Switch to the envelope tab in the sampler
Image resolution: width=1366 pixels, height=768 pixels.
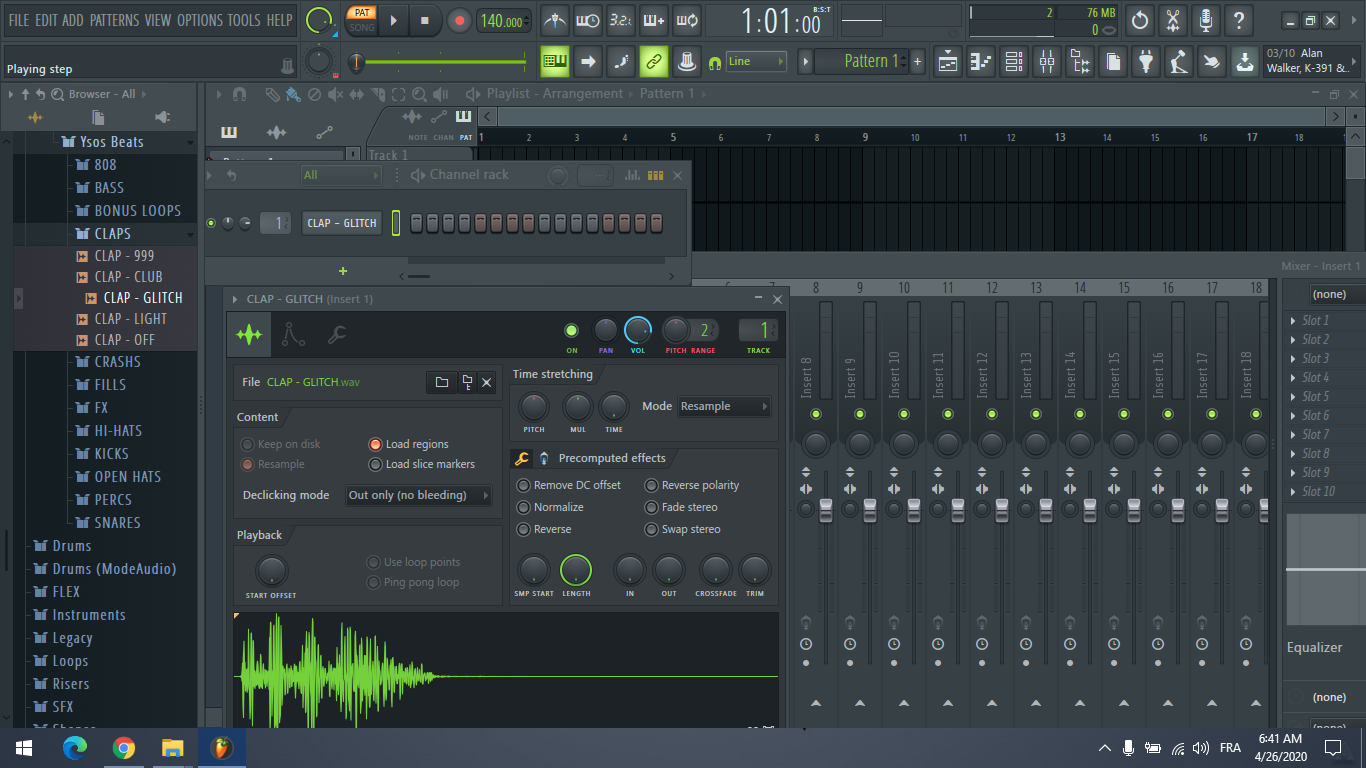[293, 334]
